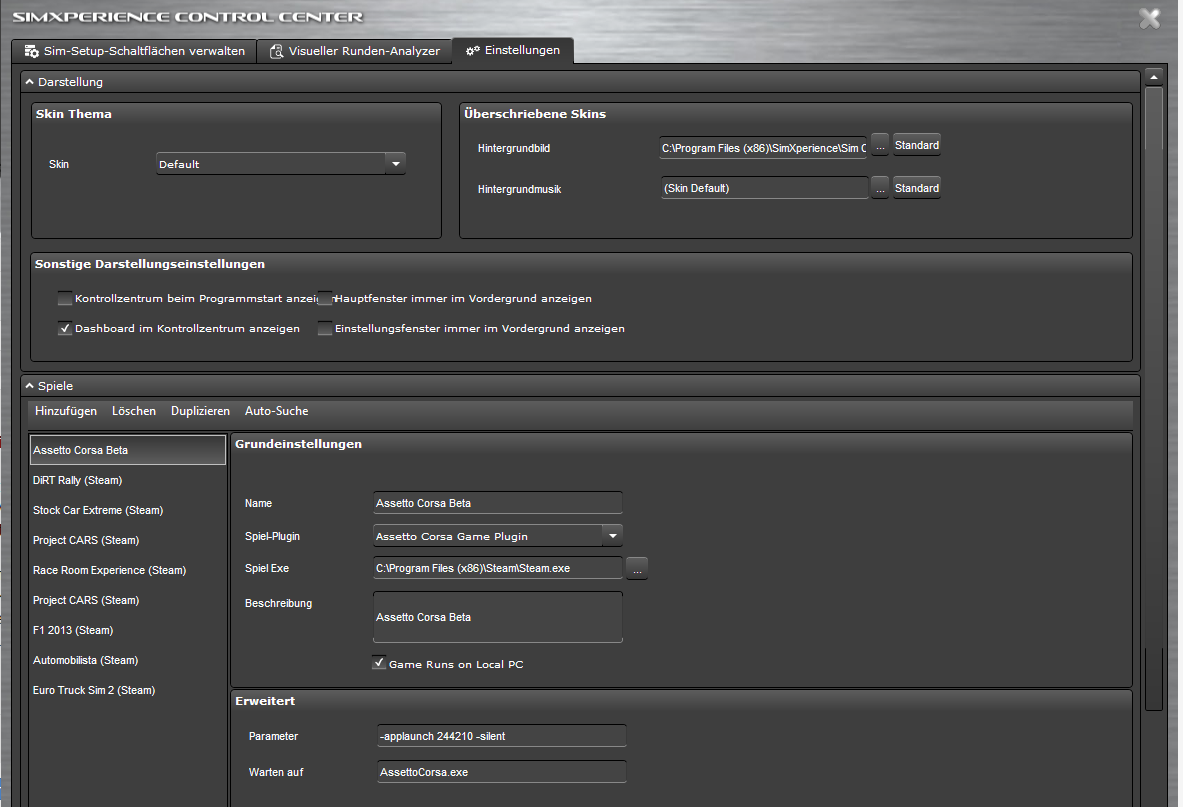Click Einstellungen tab gears icon
Image resolution: width=1183 pixels, height=807 pixels.
[x=473, y=51]
